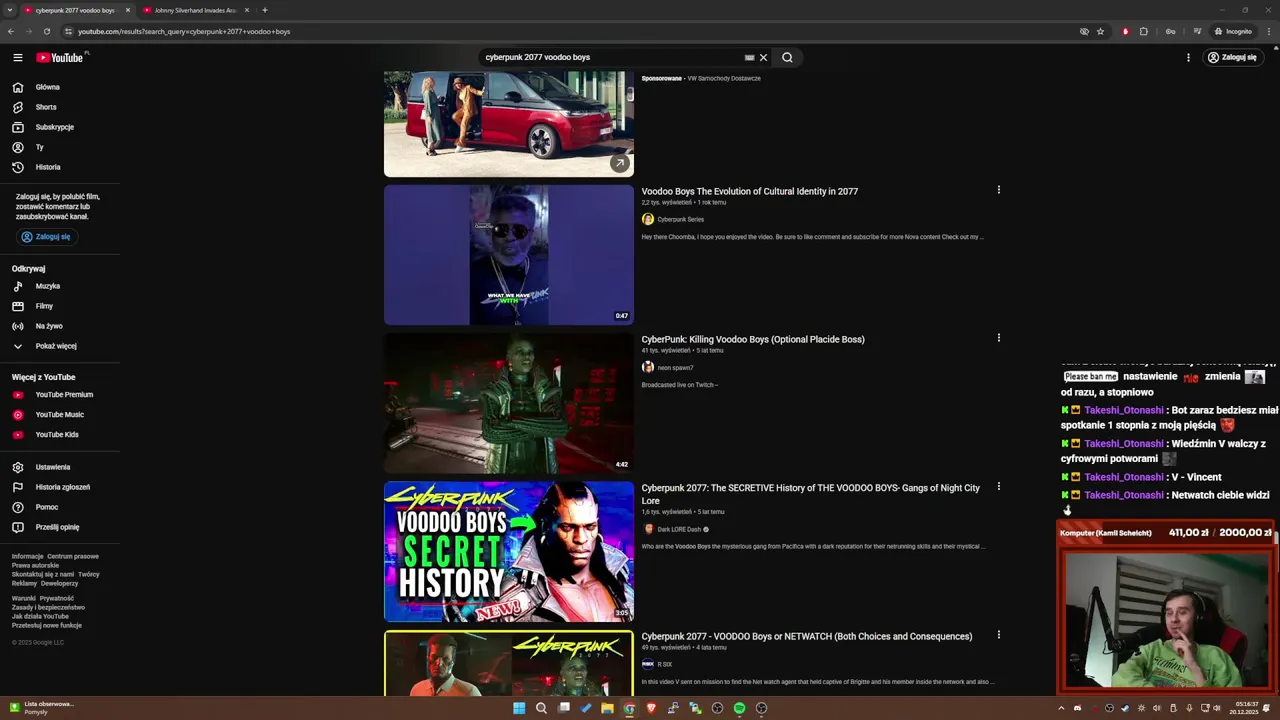Bookmark this page with star icon
The width and height of the screenshot is (1280, 720).
coord(1101,31)
